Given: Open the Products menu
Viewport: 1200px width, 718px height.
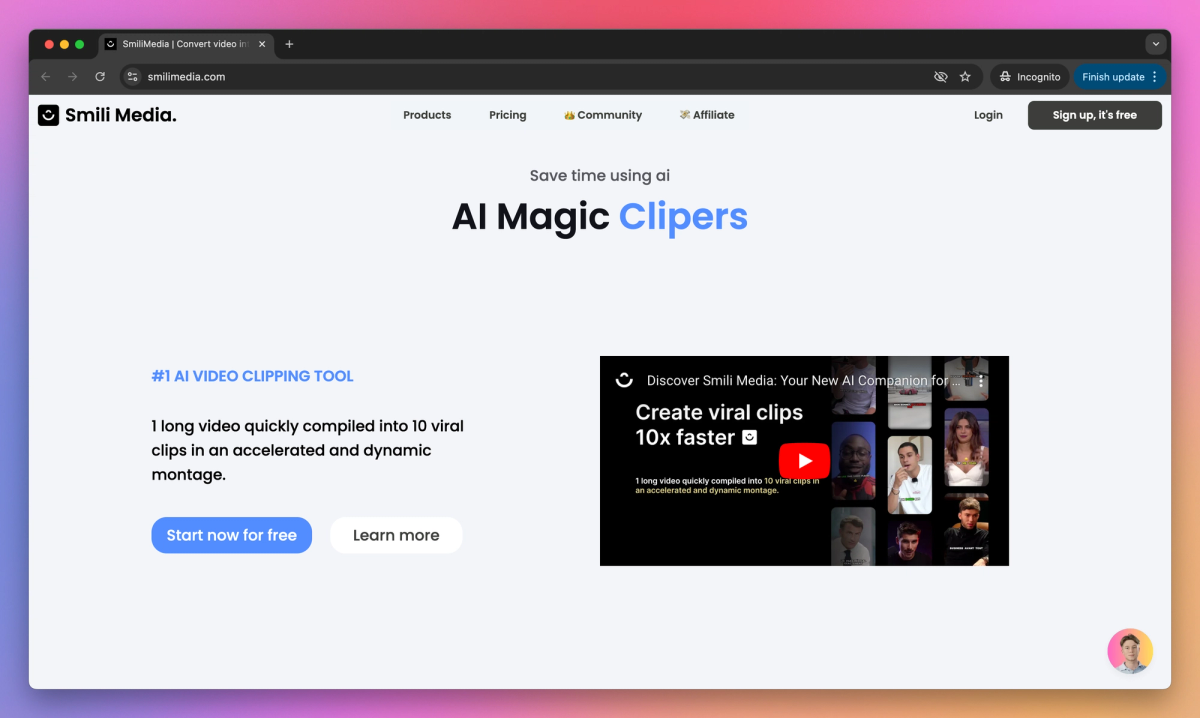Looking at the screenshot, I should [x=427, y=115].
